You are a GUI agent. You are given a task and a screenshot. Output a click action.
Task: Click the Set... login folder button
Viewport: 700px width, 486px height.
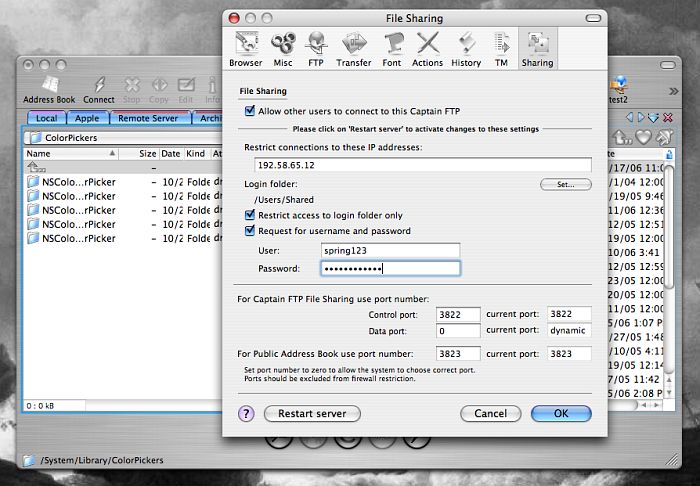pos(566,184)
